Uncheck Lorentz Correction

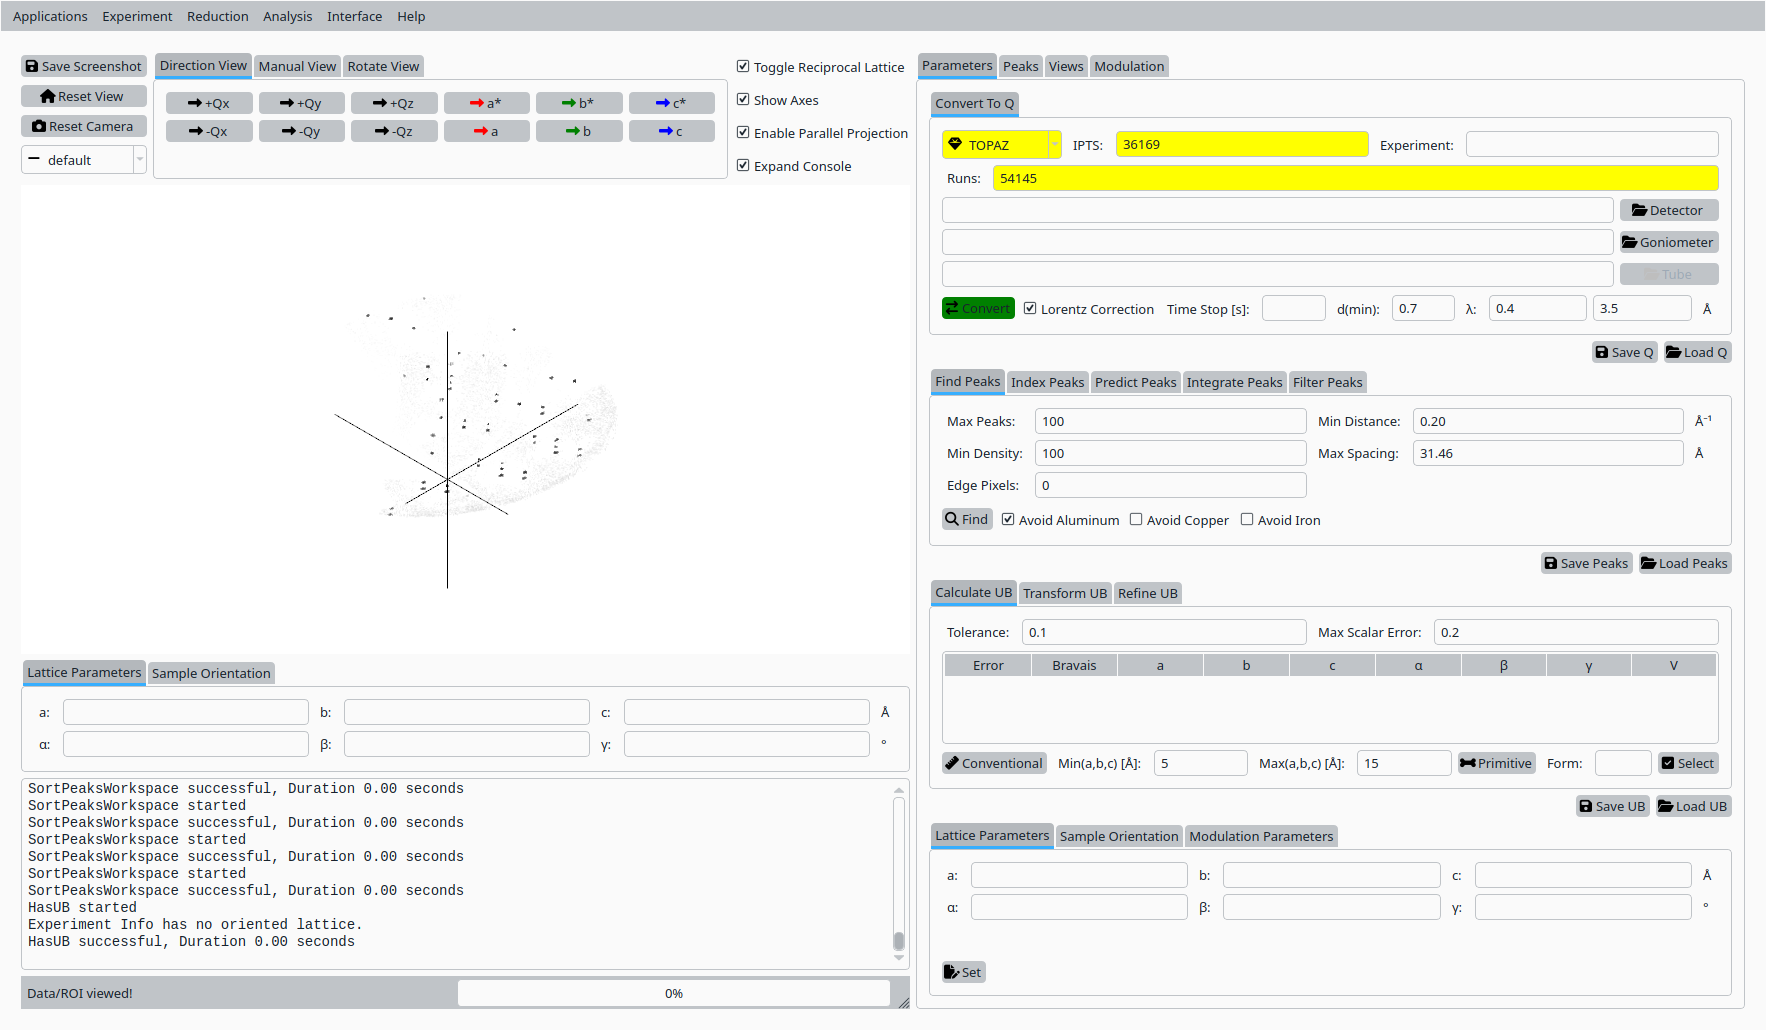1030,309
